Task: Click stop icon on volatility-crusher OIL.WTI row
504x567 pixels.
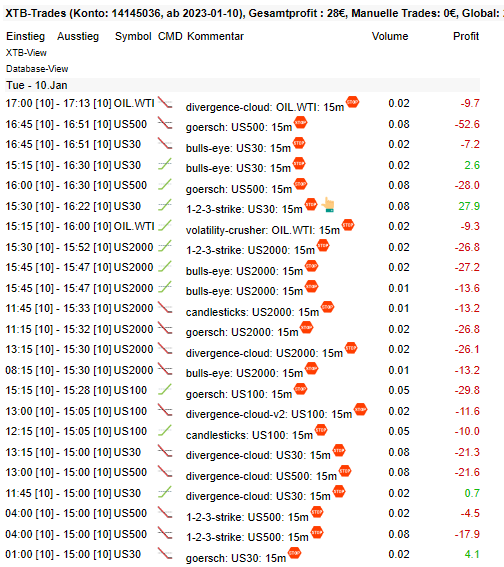Action: (x=348, y=225)
